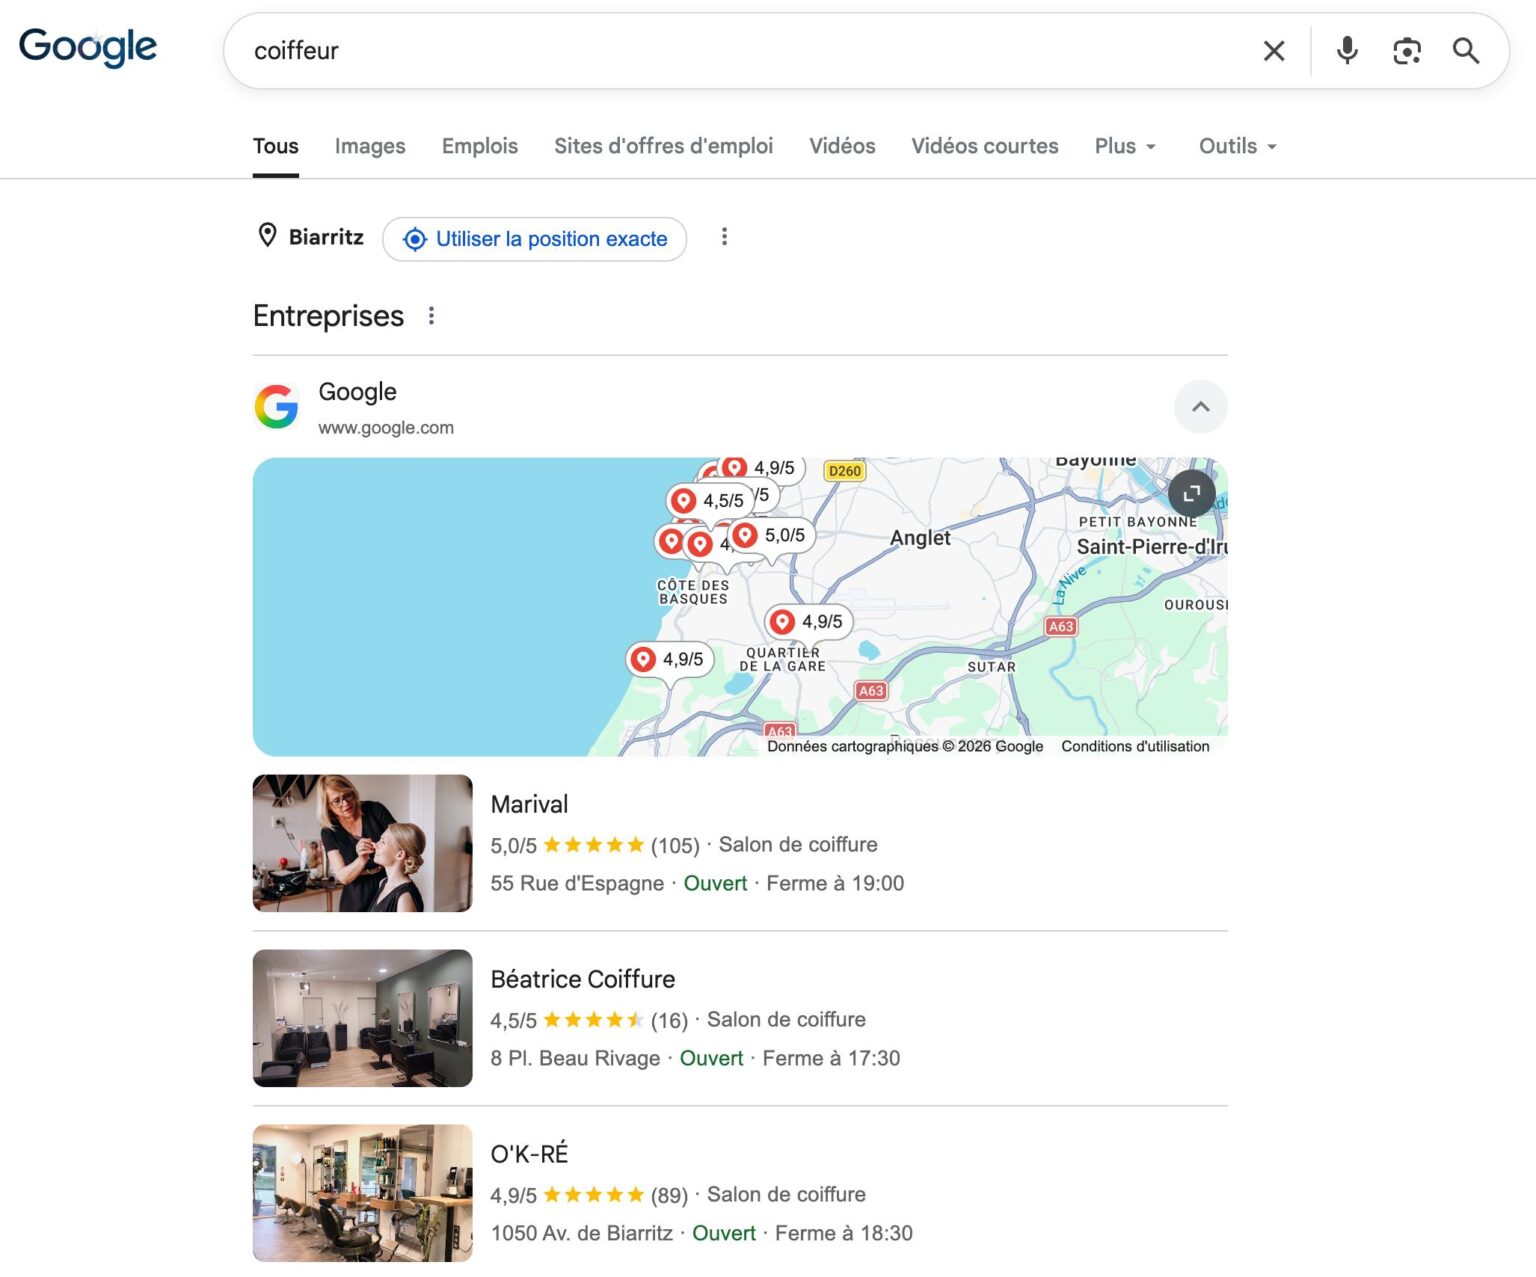Viewport: 1536px width, 1277px height.
Task: Click the 4,9/5 pin near Quartier de la Gare
Action: (x=808, y=621)
